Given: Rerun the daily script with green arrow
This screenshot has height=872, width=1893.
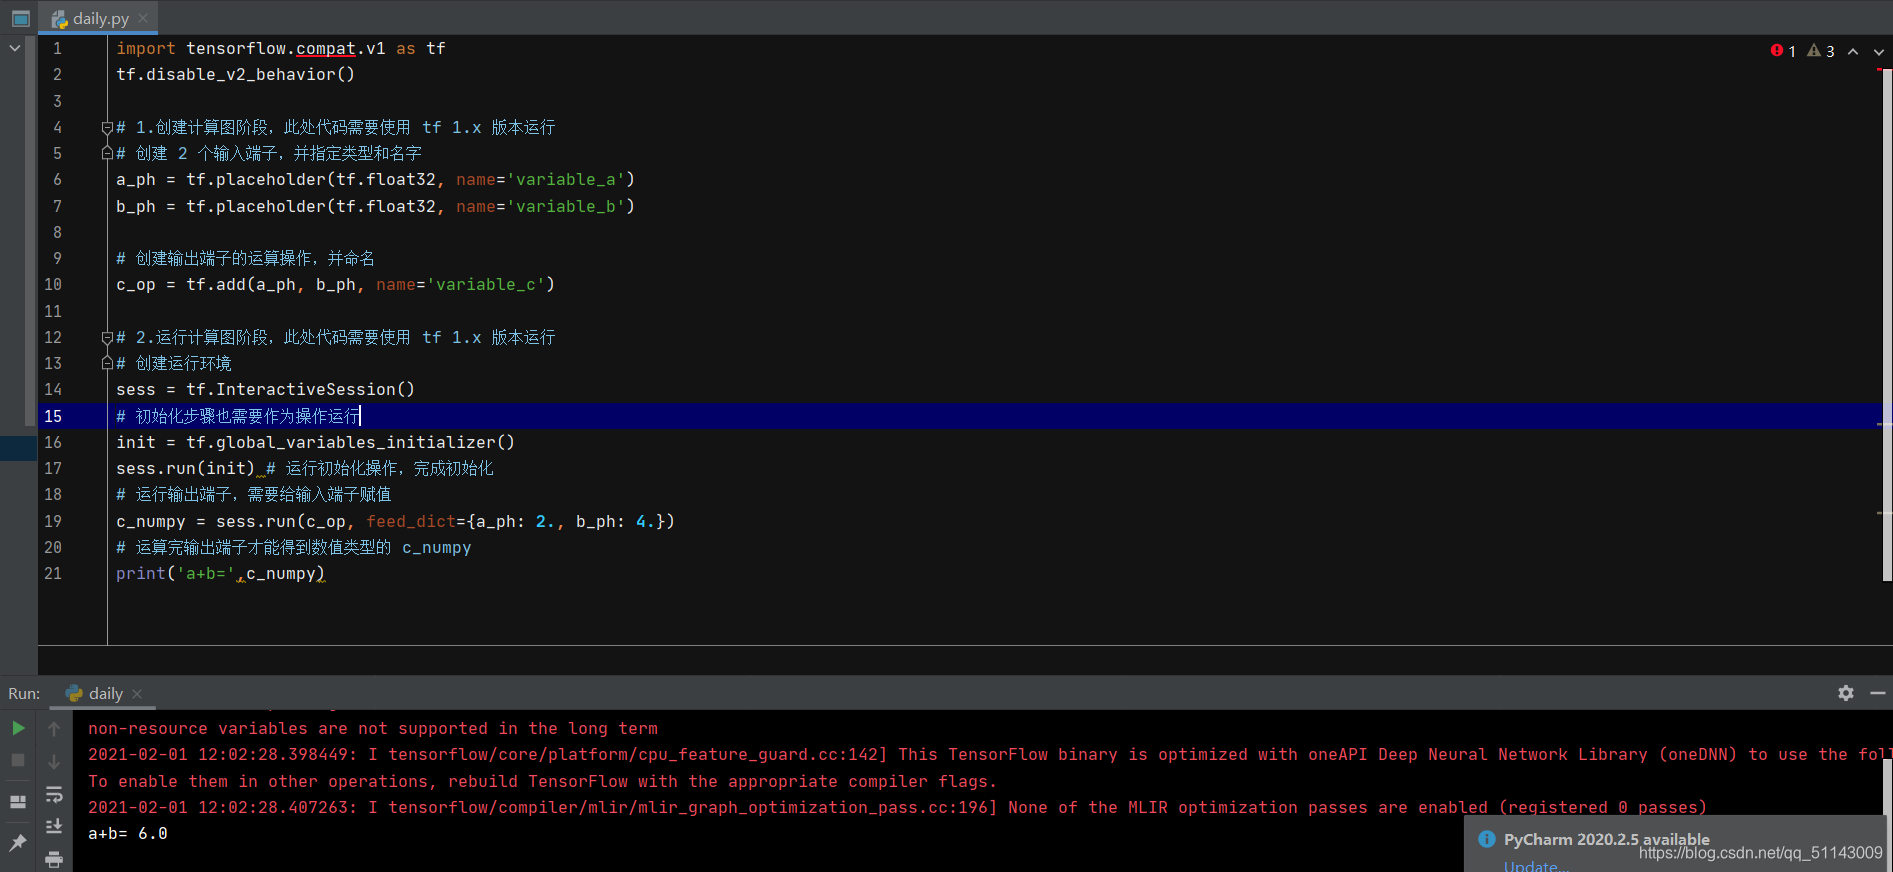Looking at the screenshot, I should point(18,728).
